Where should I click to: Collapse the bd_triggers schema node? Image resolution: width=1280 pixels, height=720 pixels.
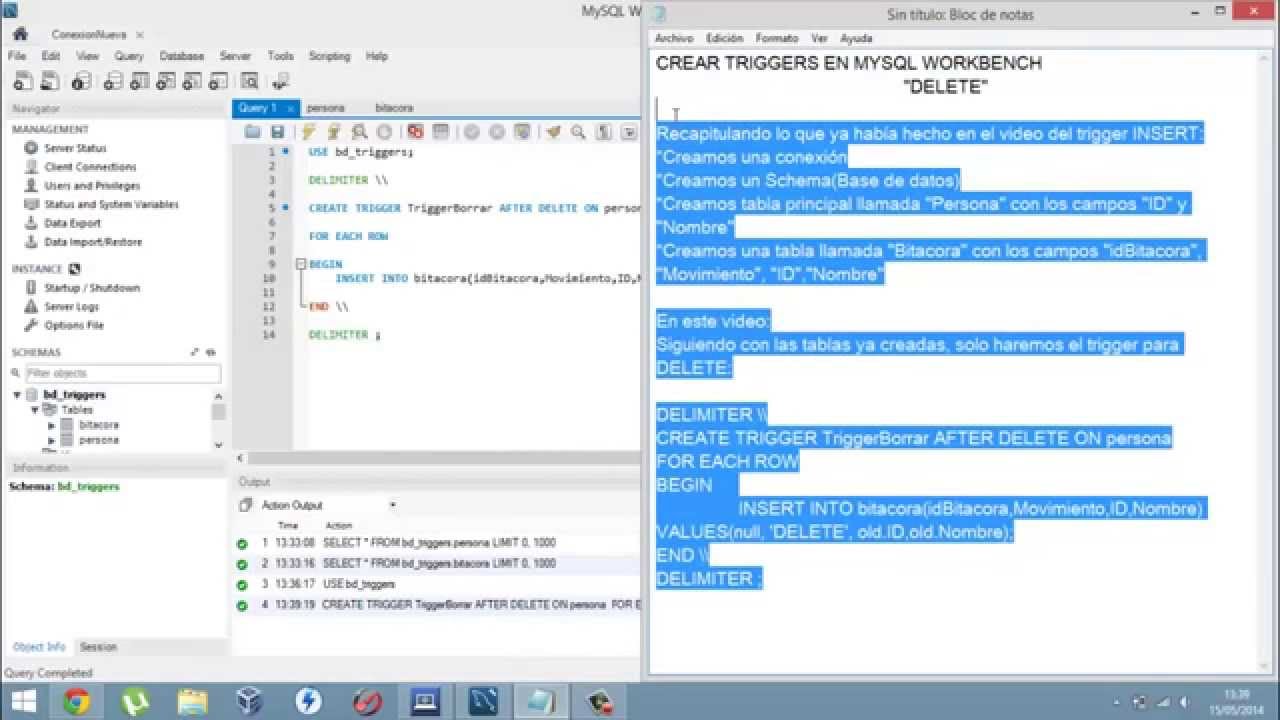[17, 395]
